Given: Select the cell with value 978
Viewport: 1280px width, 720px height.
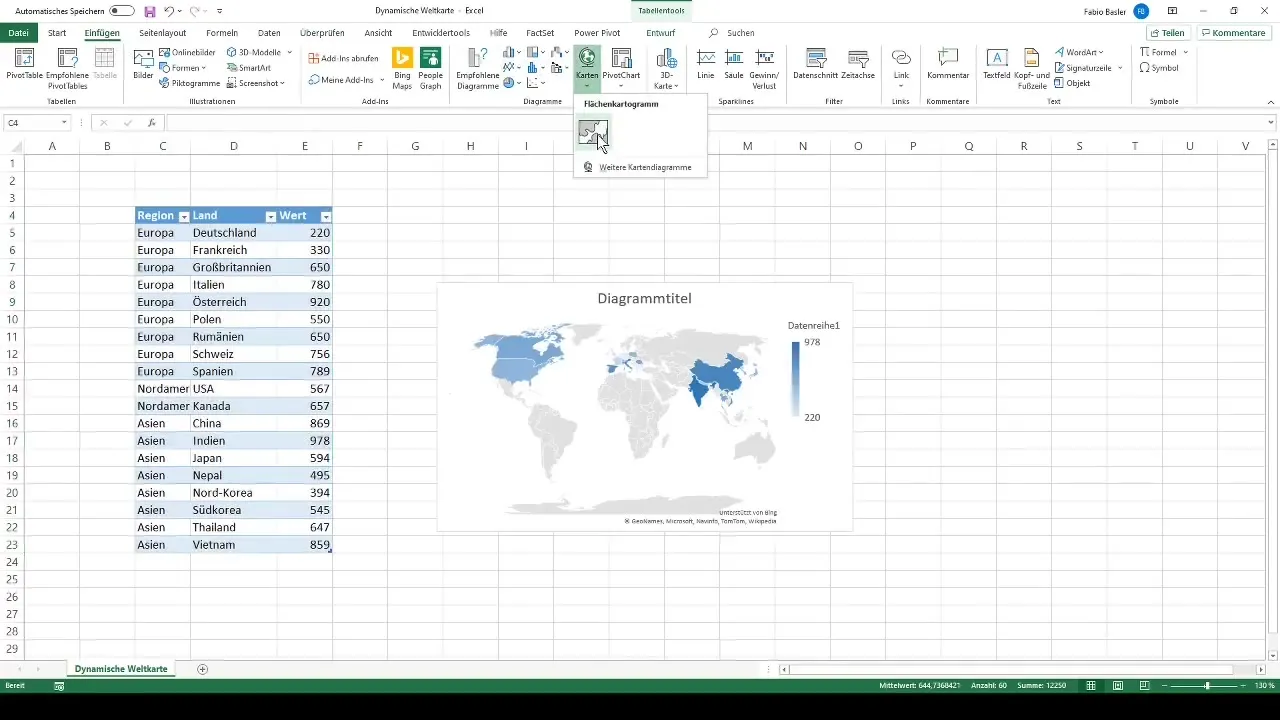Looking at the screenshot, I should coord(305,441).
